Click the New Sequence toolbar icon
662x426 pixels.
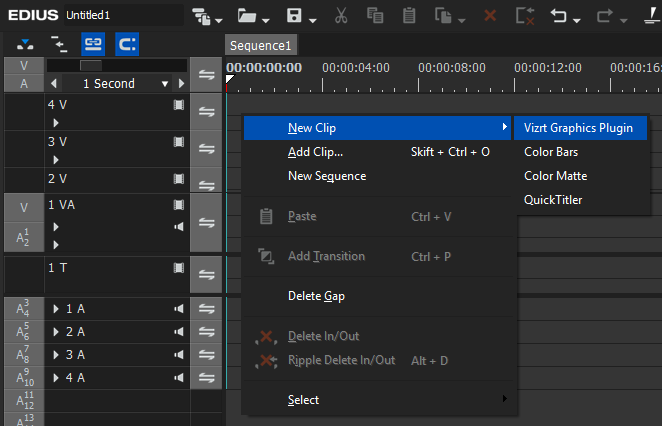click(x=201, y=16)
